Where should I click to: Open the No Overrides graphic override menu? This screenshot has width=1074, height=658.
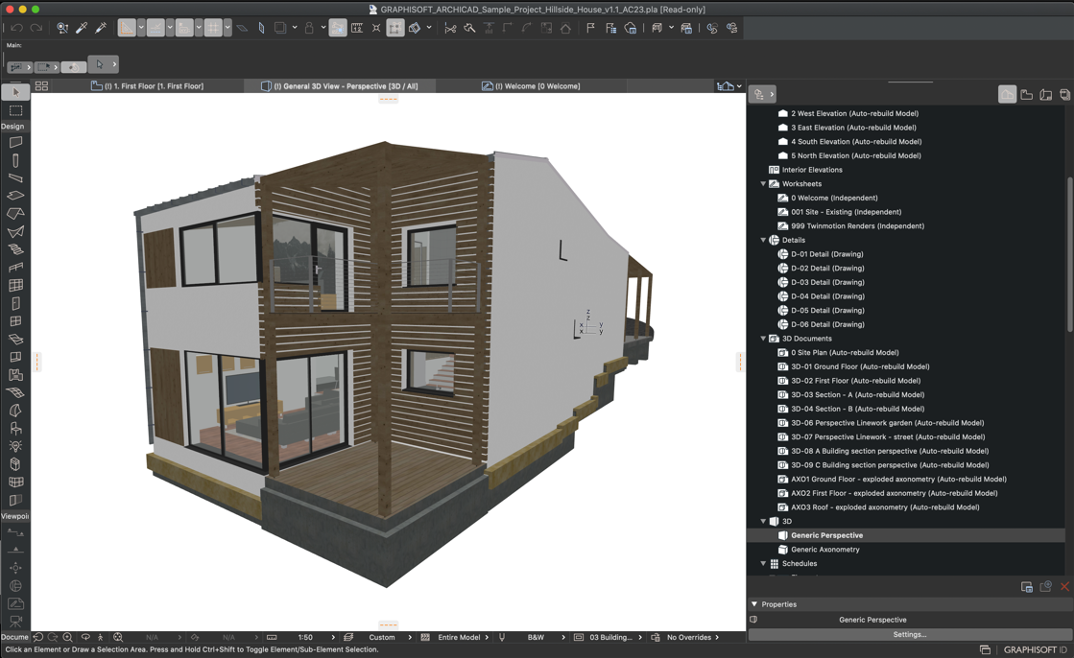688,637
